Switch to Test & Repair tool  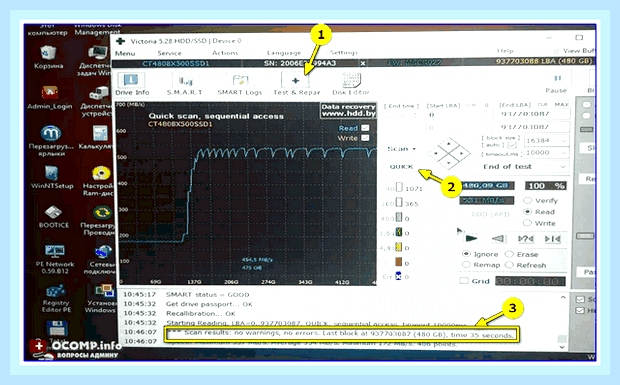coord(296,85)
